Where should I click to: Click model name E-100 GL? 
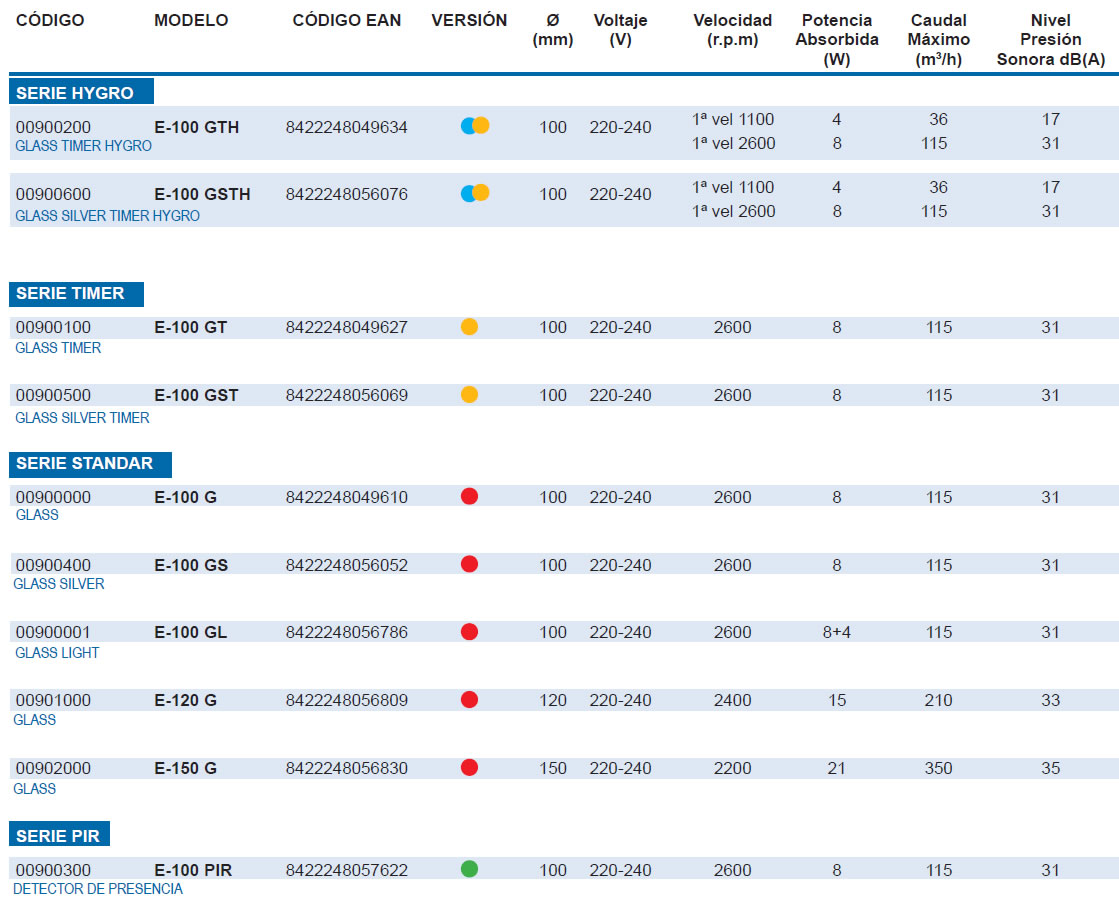191,632
